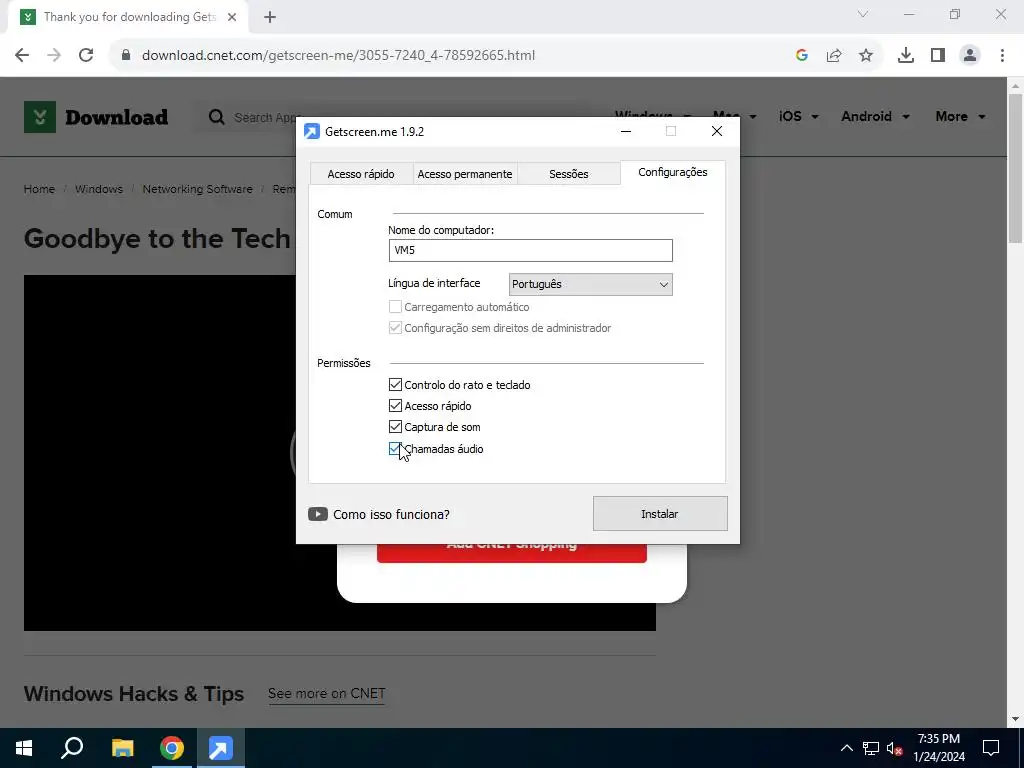Bookmark page with the star icon
Image resolution: width=1024 pixels, height=768 pixels.
coord(866,55)
